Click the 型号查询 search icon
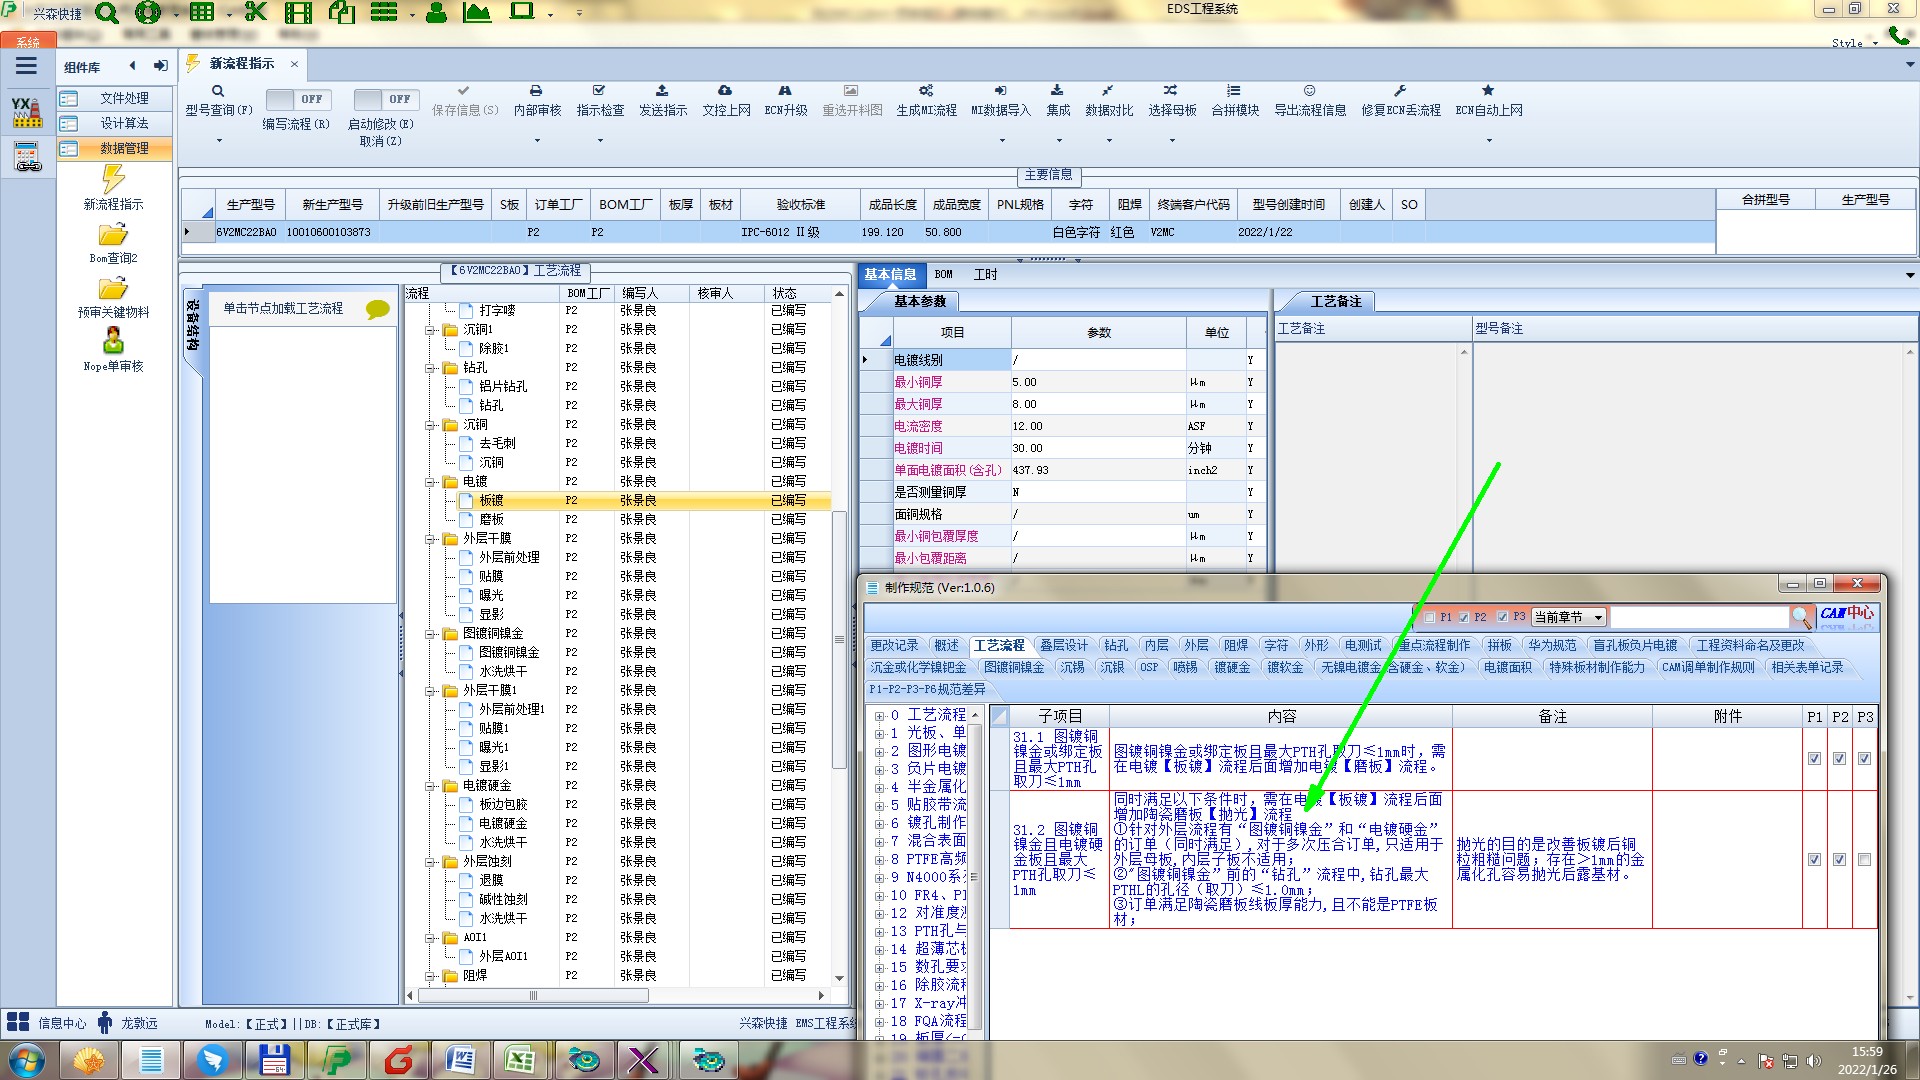The height and width of the screenshot is (1080, 1920). click(218, 91)
